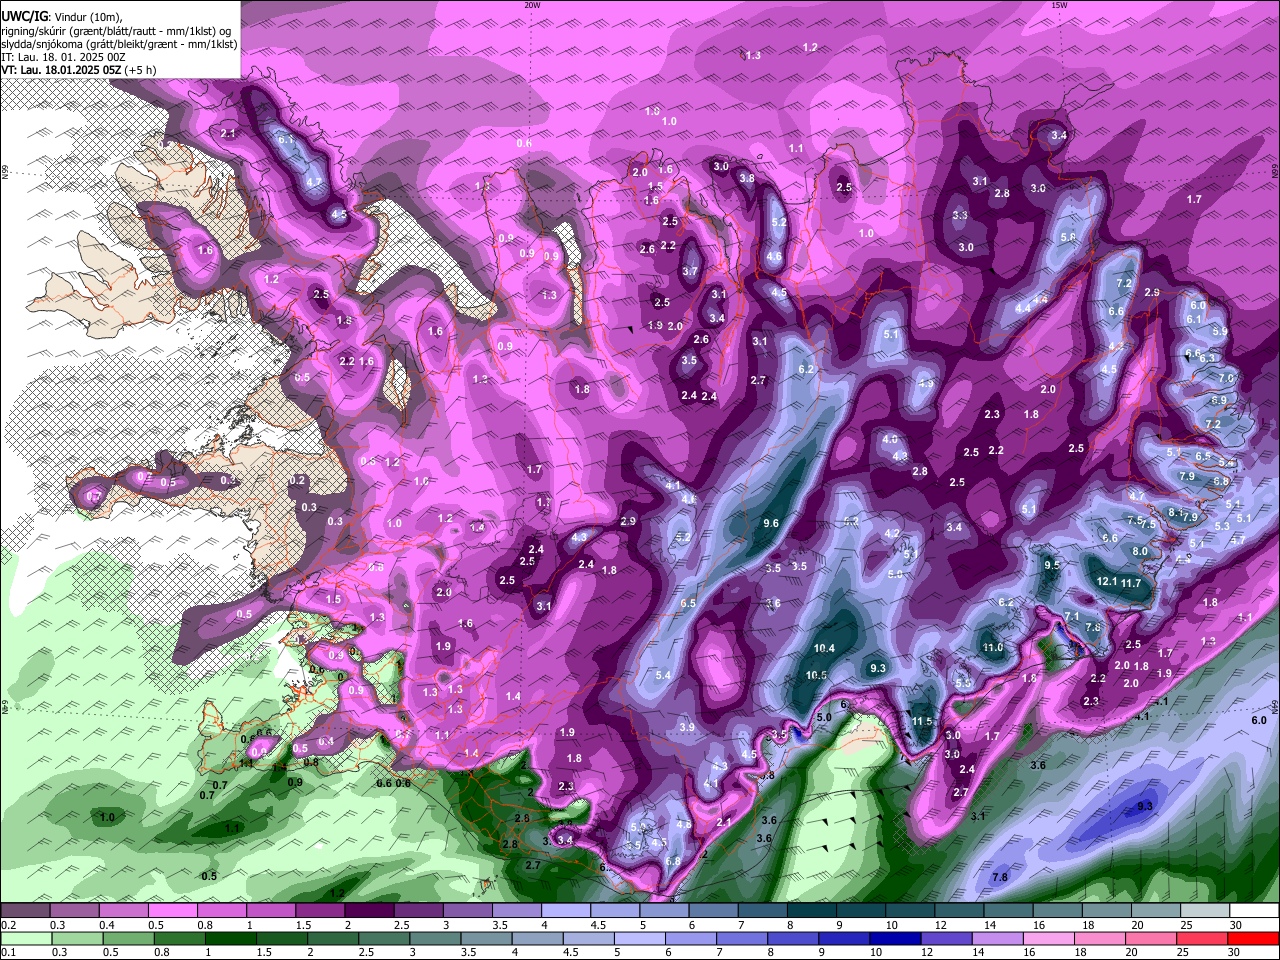Click the snow legend swatch starting at 0.2
Image resolution: width=1280 pixels, height=960 pixels.
(x=24, y=911)
